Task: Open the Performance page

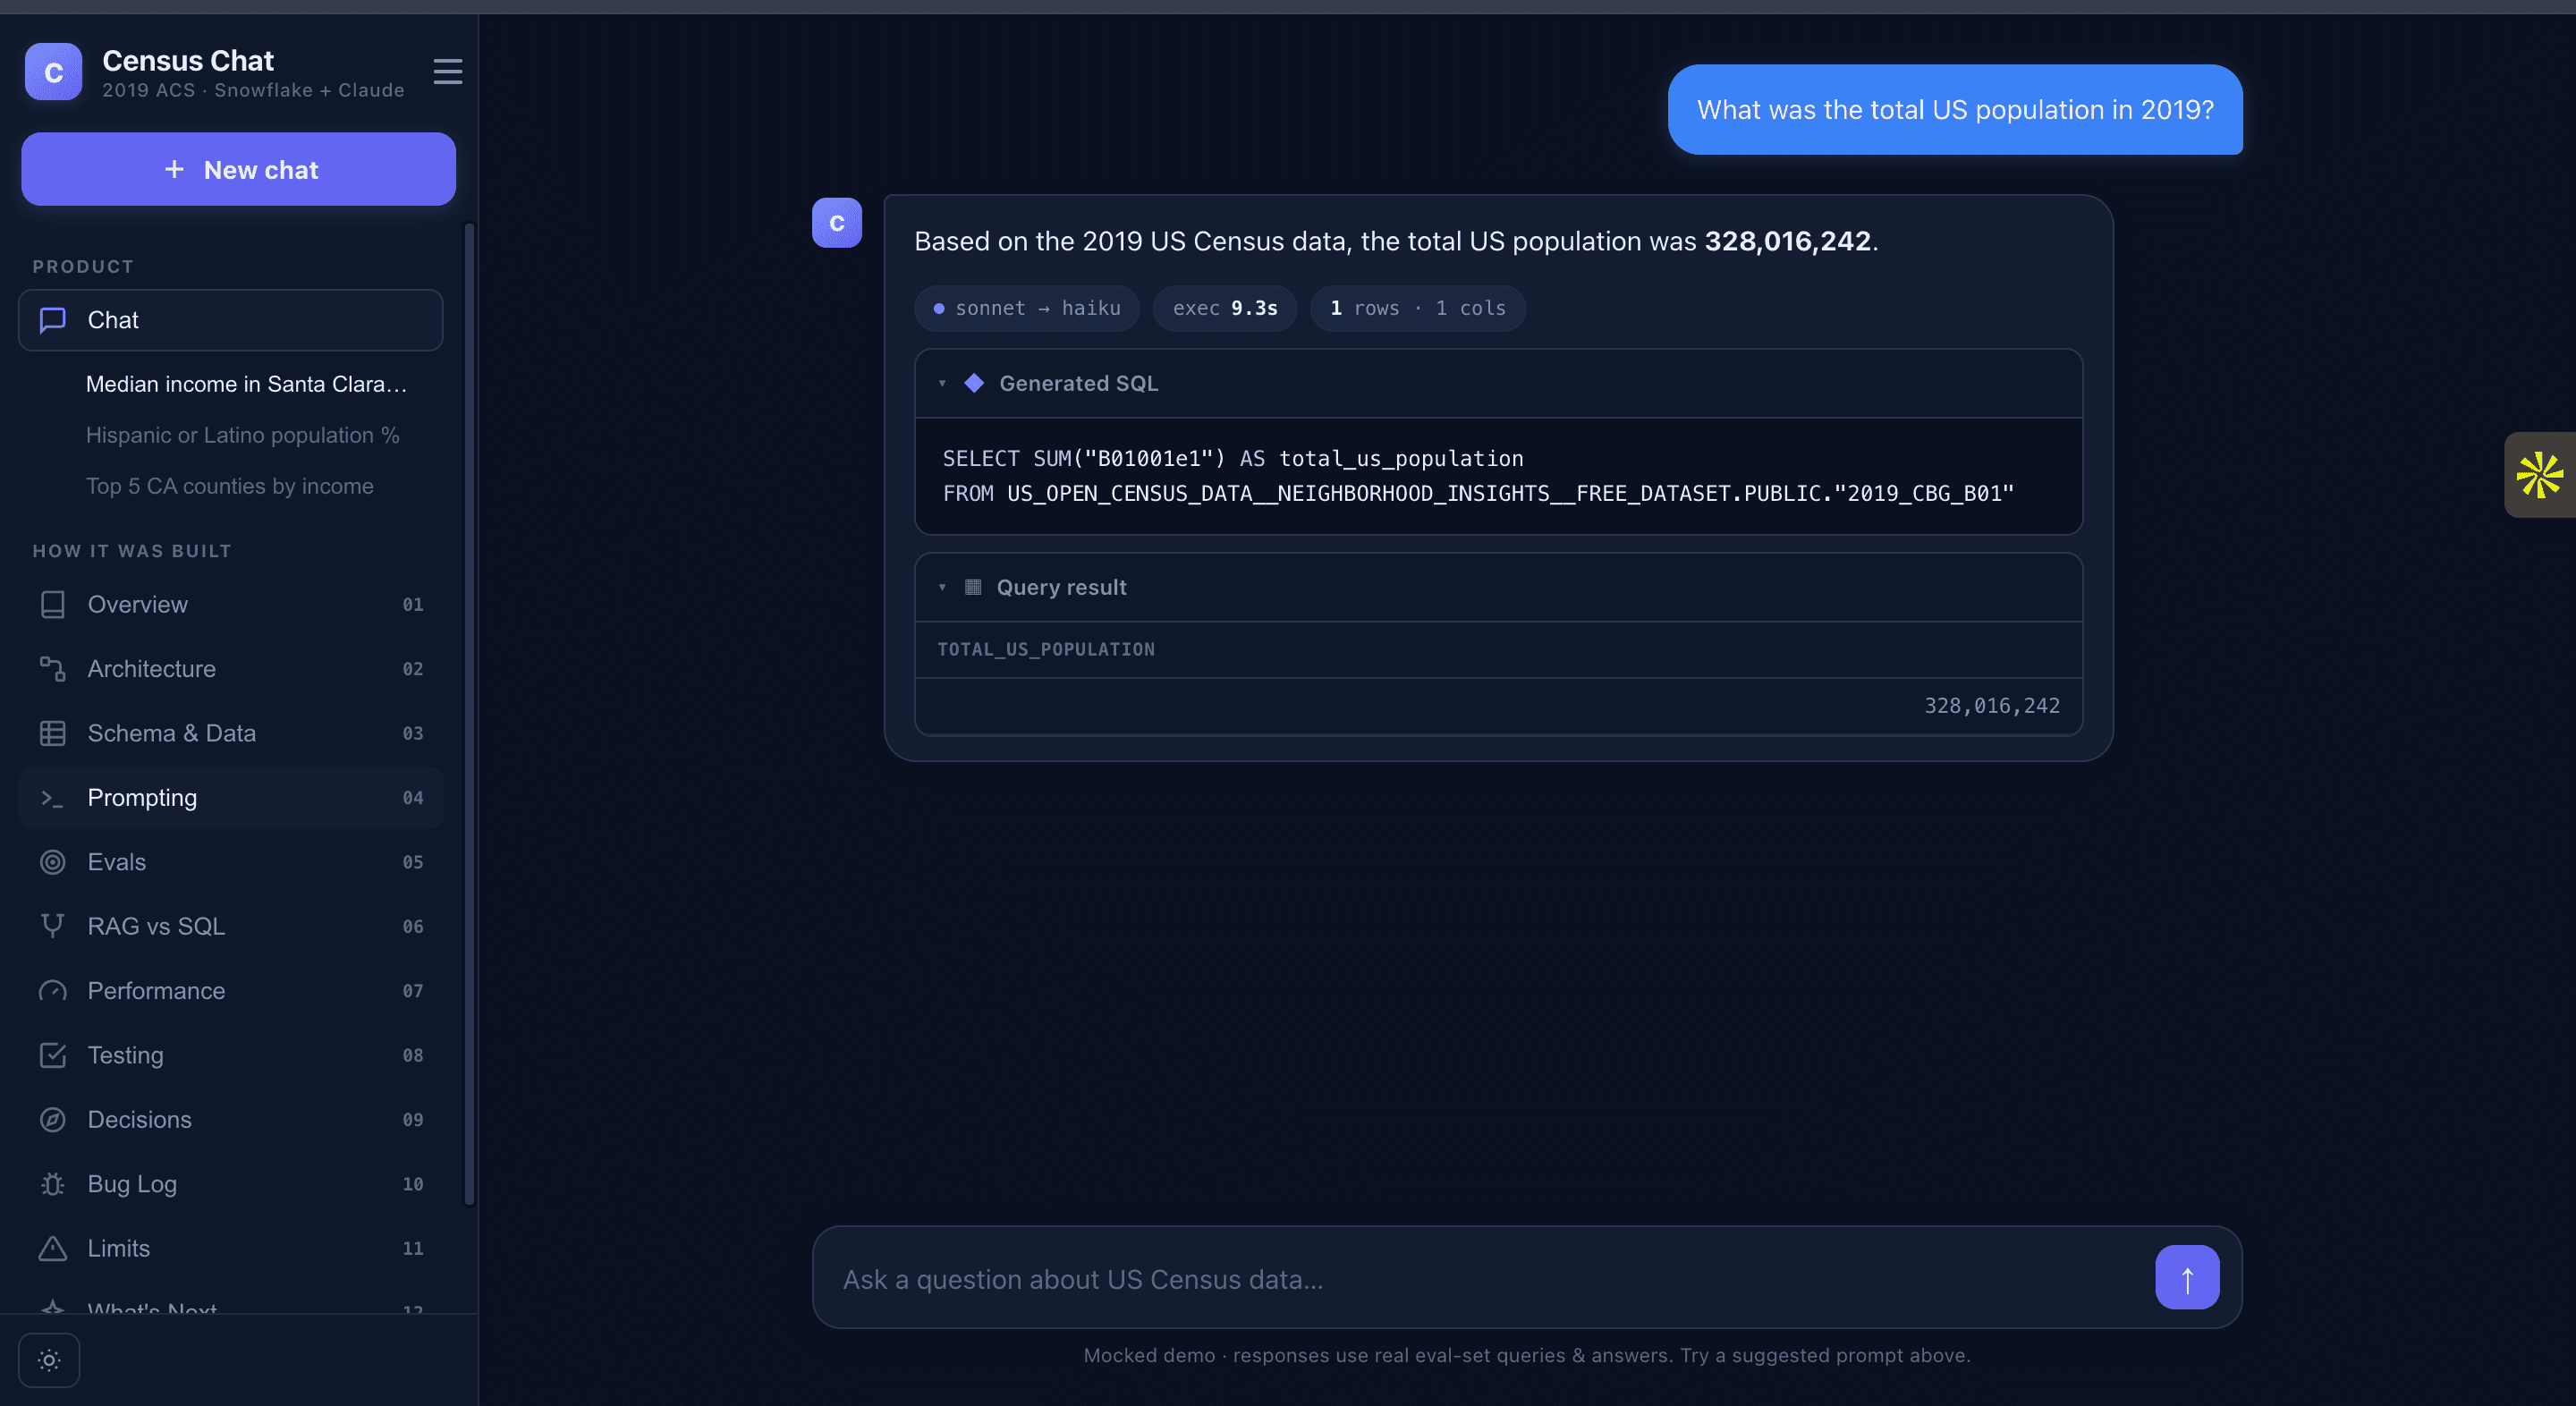Action: pyautogui.click(x=230, y=991)
